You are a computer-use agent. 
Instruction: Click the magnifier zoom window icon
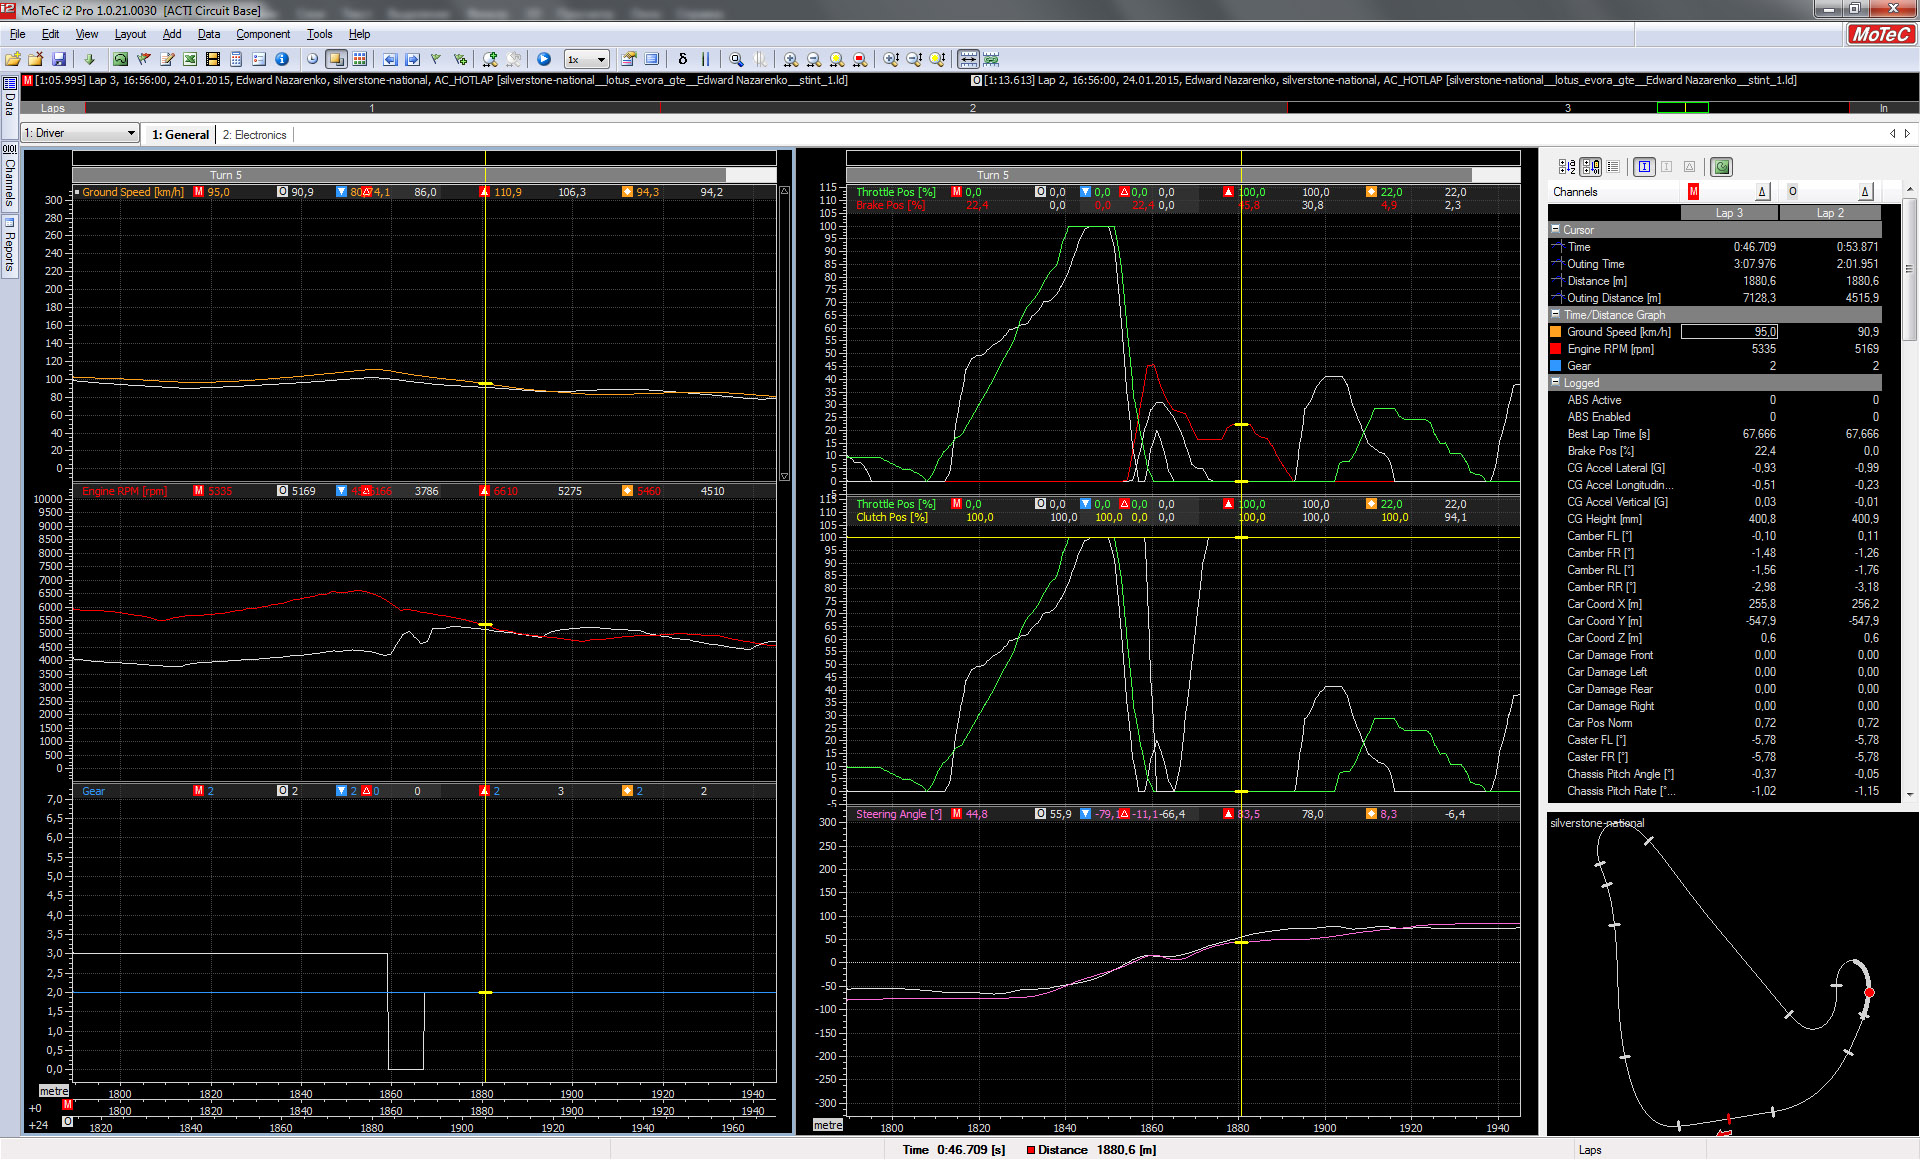coord(736,59)
